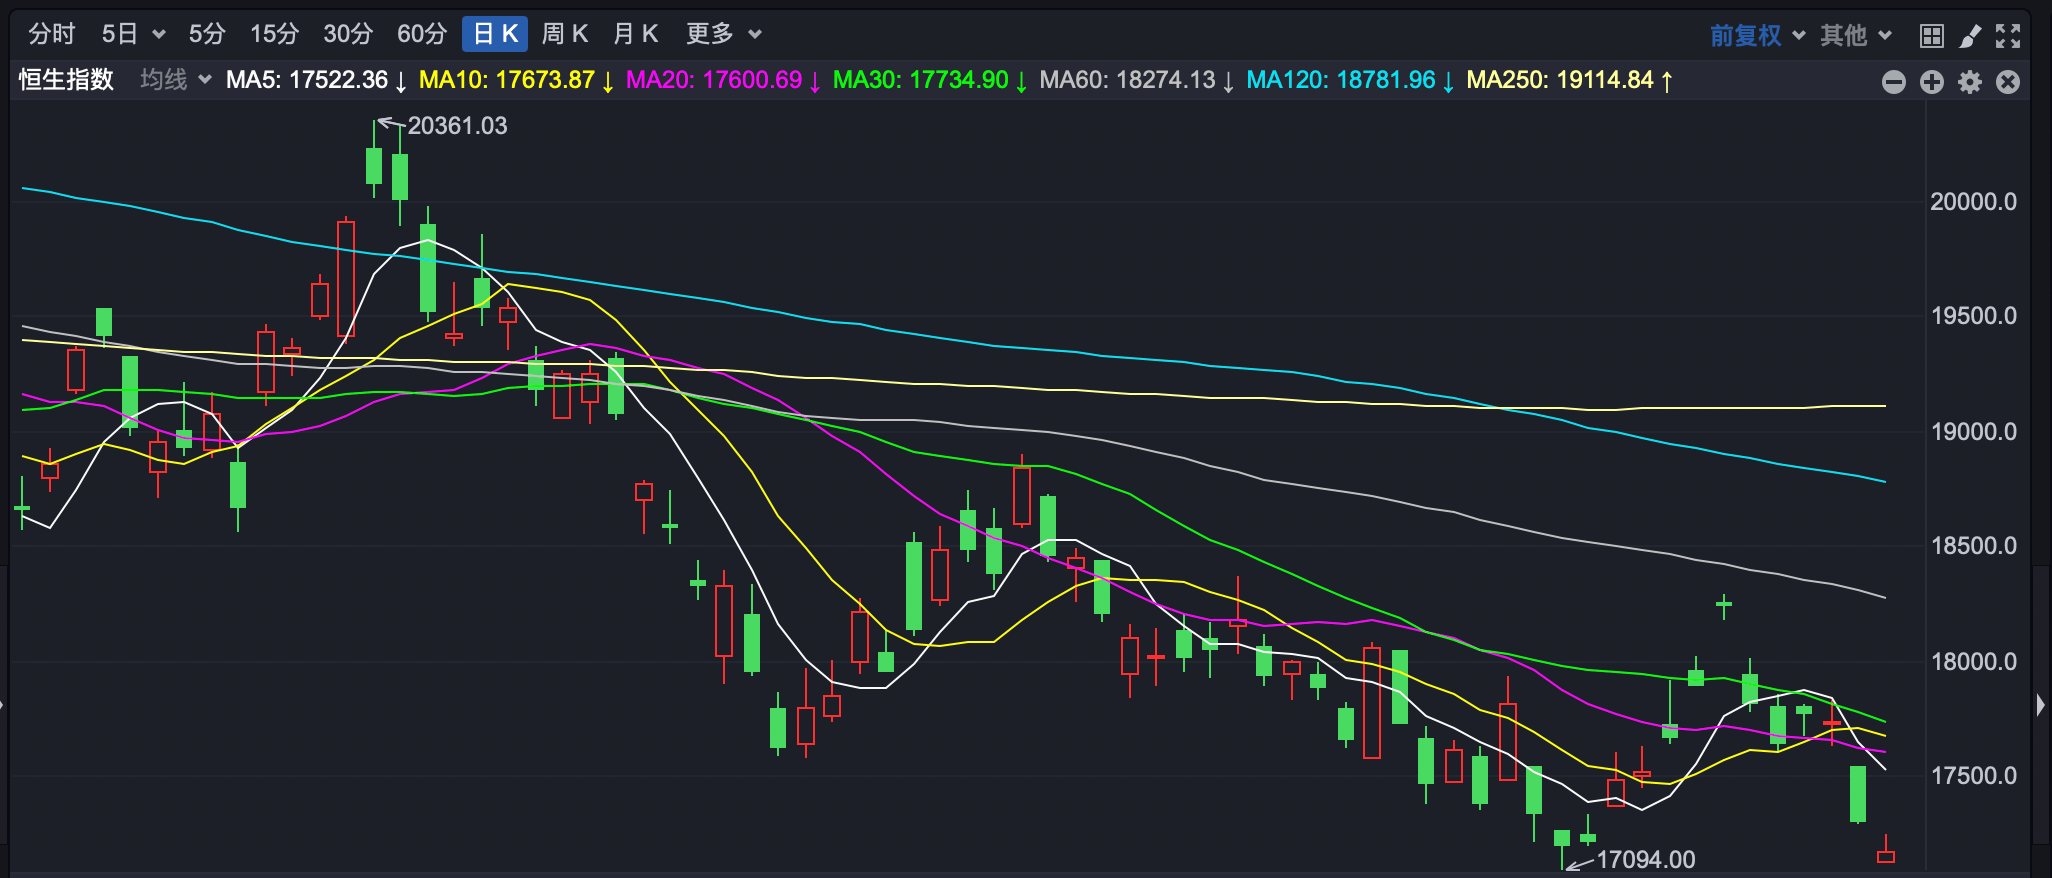Click the MA60: 18274.13 legend value
Image resolution: width=2052 pixels, height=878 pixels.
pos(1137,80)
